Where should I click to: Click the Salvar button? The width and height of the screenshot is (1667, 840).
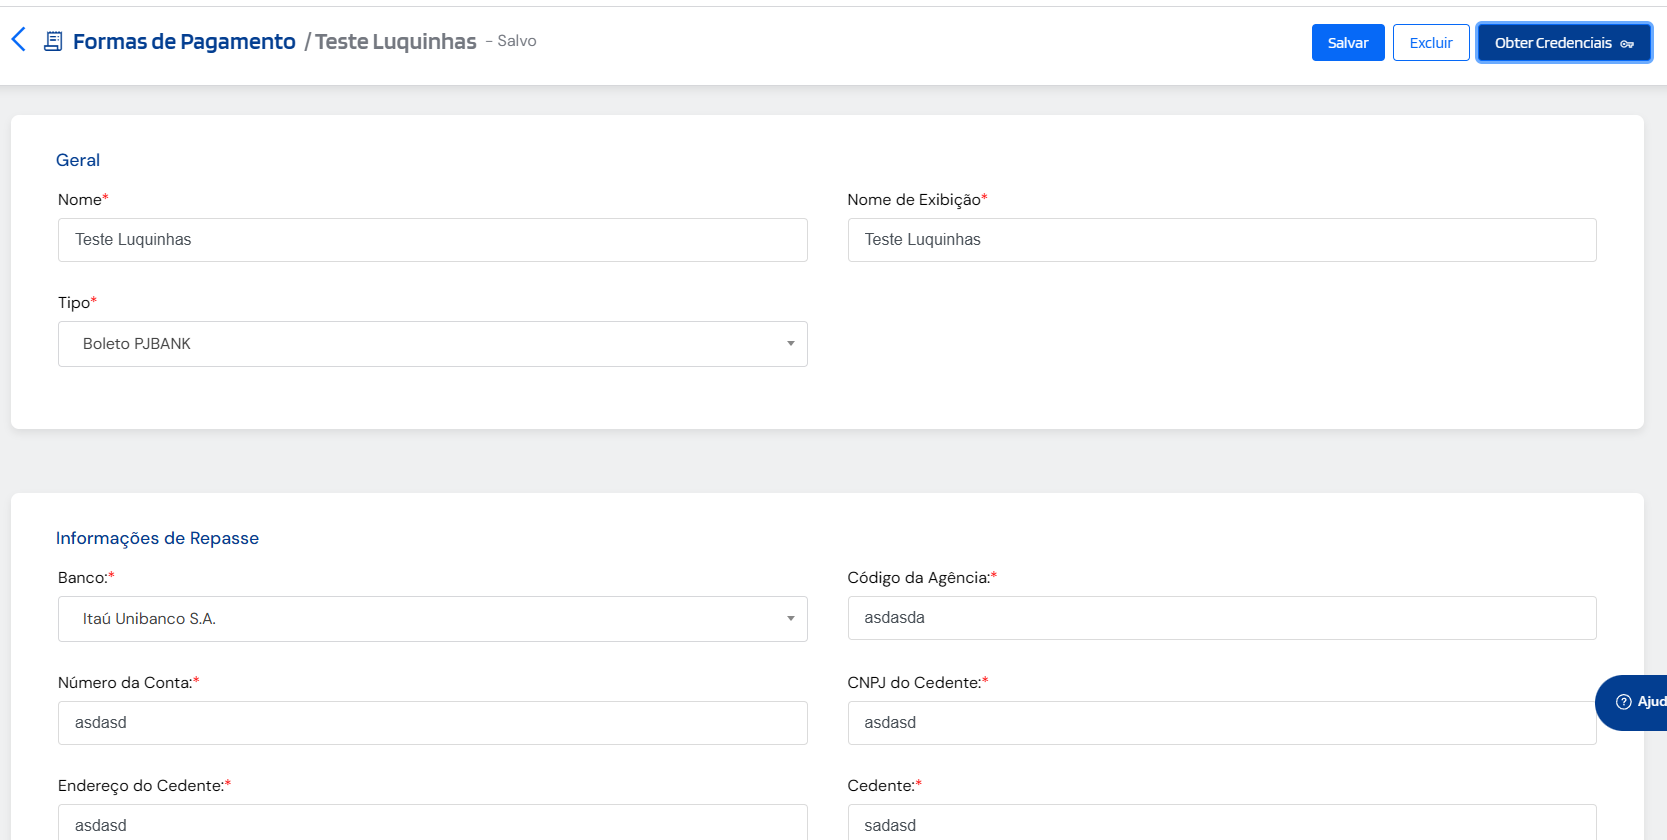pos(1348,42)
